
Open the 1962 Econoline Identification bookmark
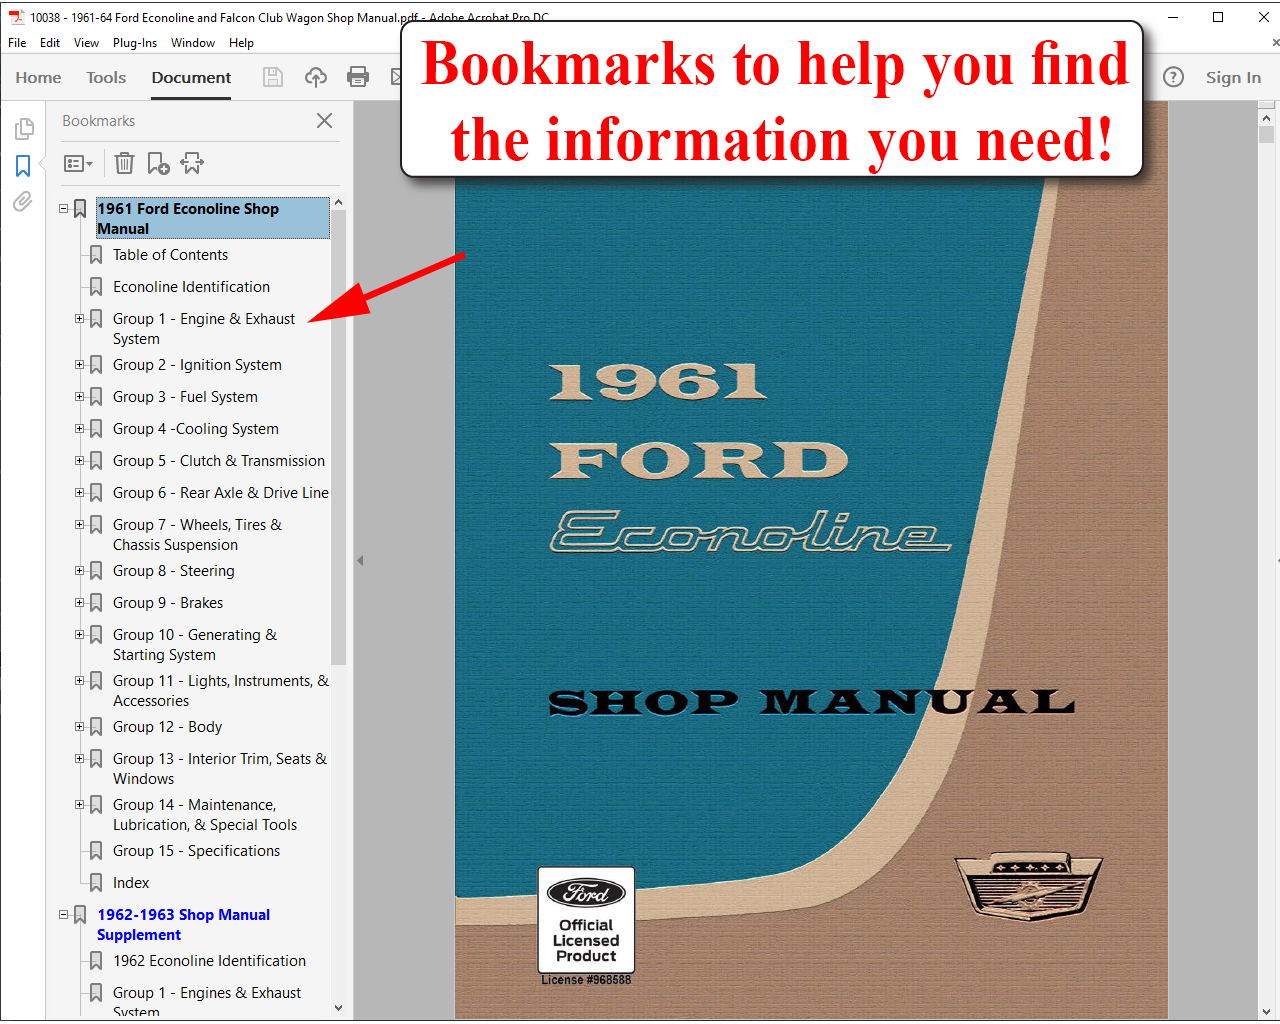(209, 961)
